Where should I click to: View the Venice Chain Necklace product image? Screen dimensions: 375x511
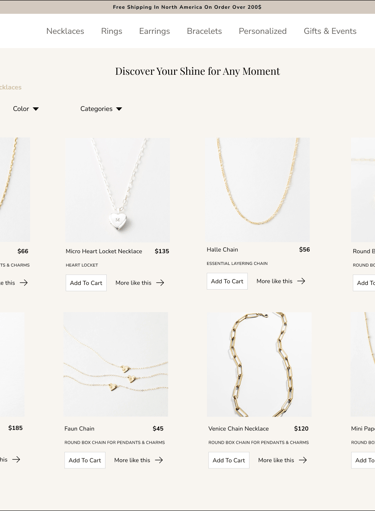coord(259,364)
